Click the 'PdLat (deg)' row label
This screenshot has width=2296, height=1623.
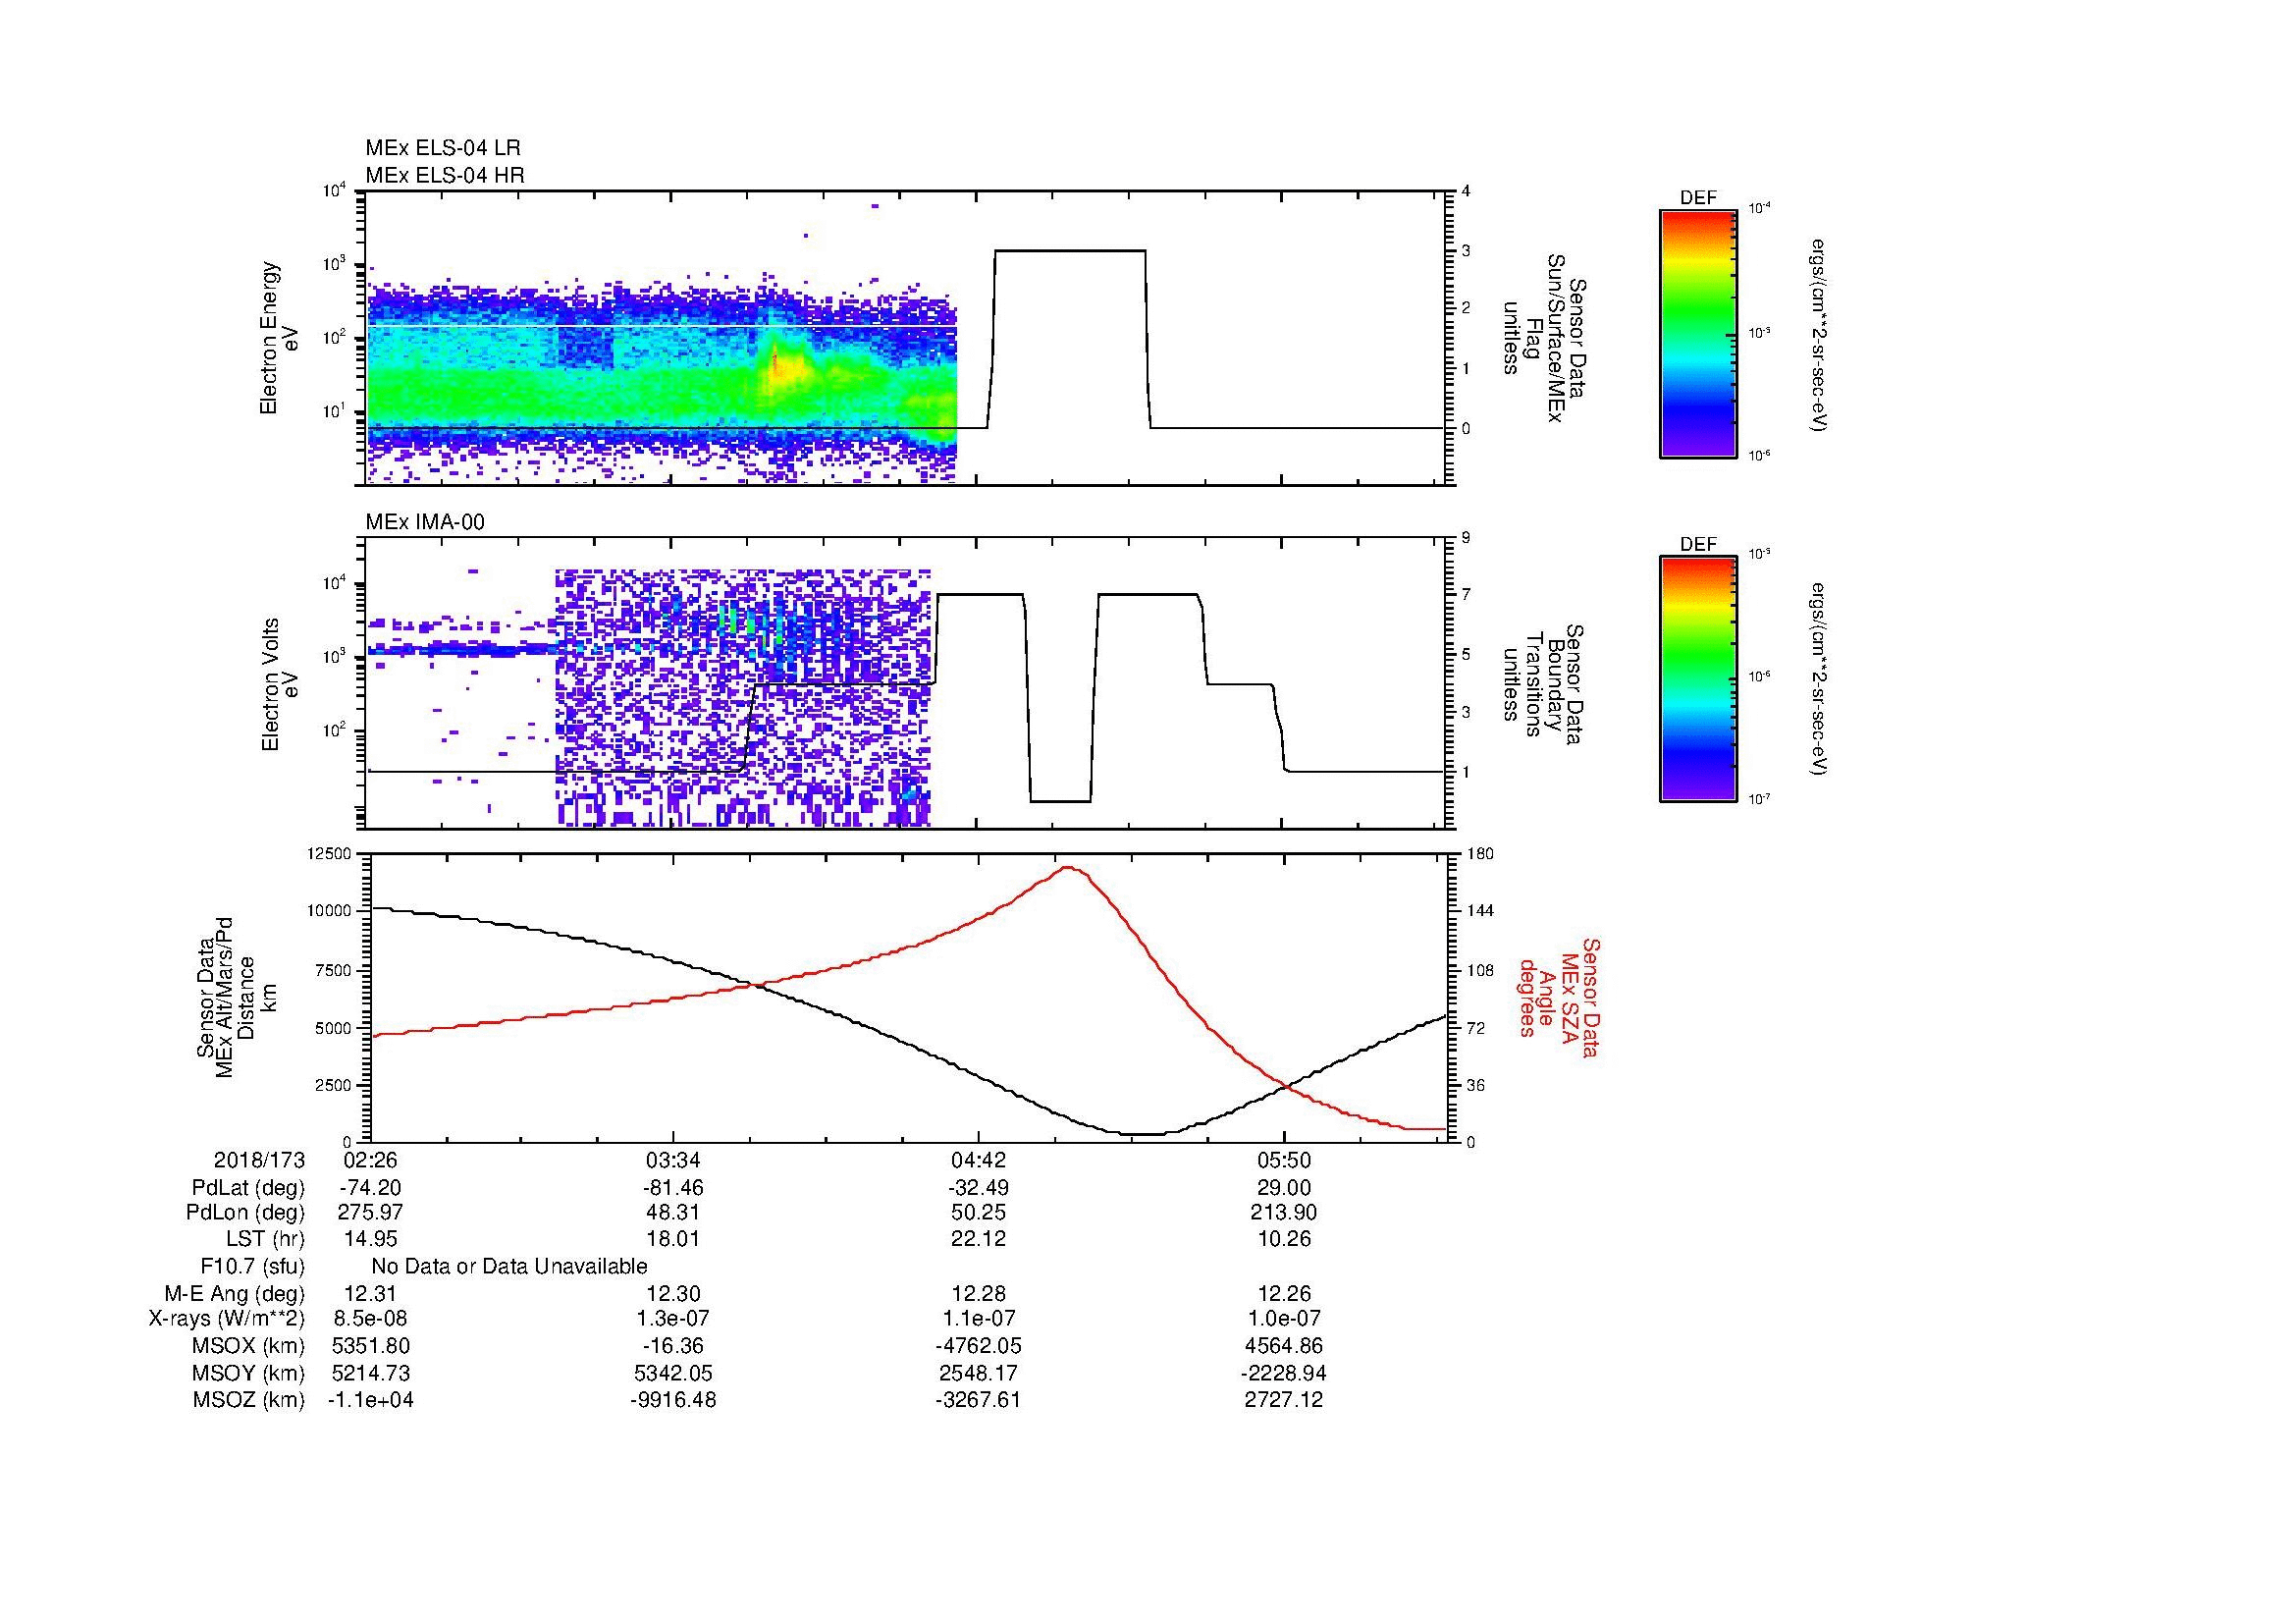tap(248, 1188)
